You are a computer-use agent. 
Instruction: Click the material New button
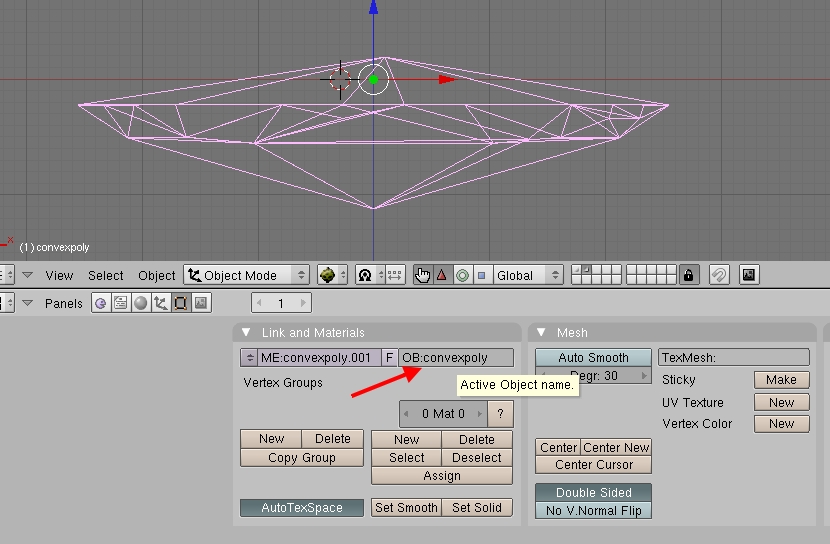(x=407, y=440)
